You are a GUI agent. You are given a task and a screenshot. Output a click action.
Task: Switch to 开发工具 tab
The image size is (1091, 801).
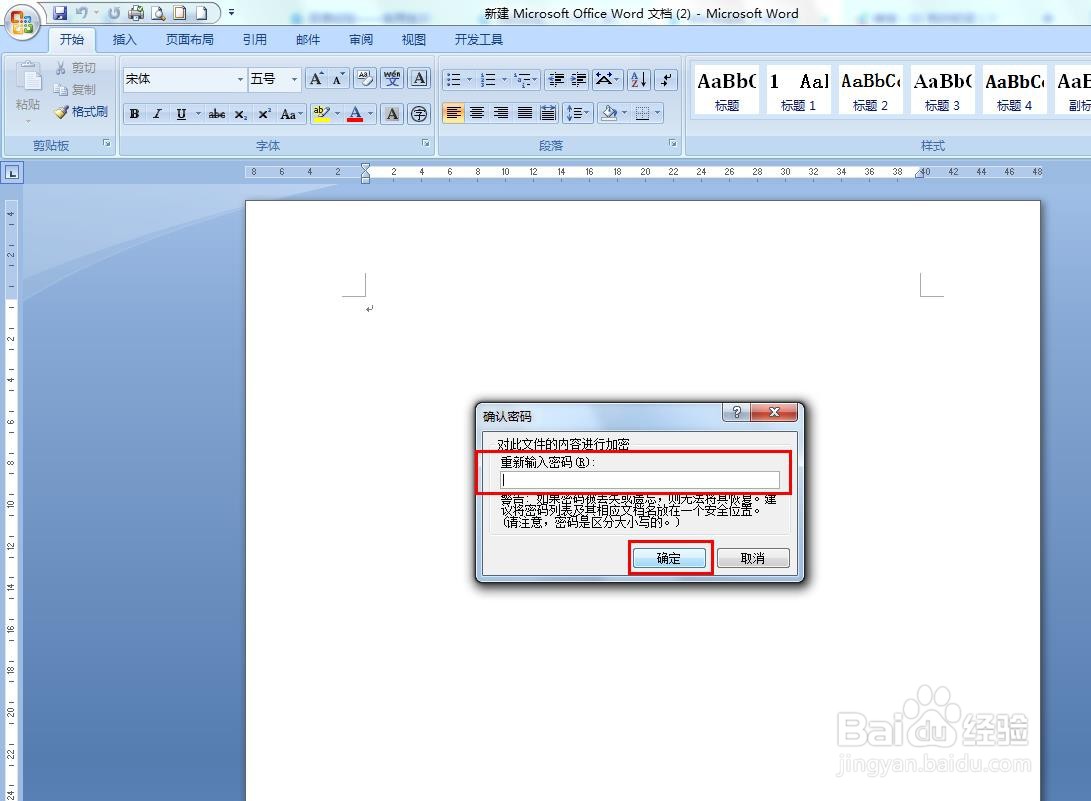click(x=479, y=40)
